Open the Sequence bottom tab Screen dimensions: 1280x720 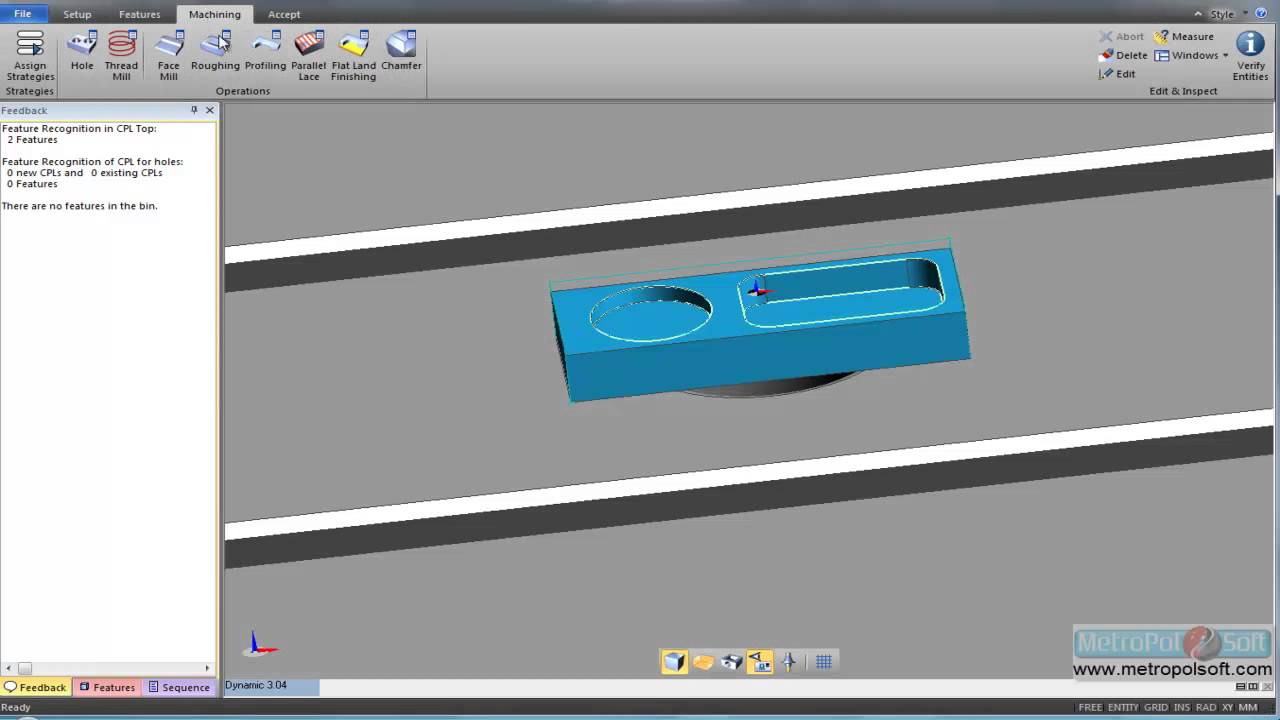click(179, 687)
